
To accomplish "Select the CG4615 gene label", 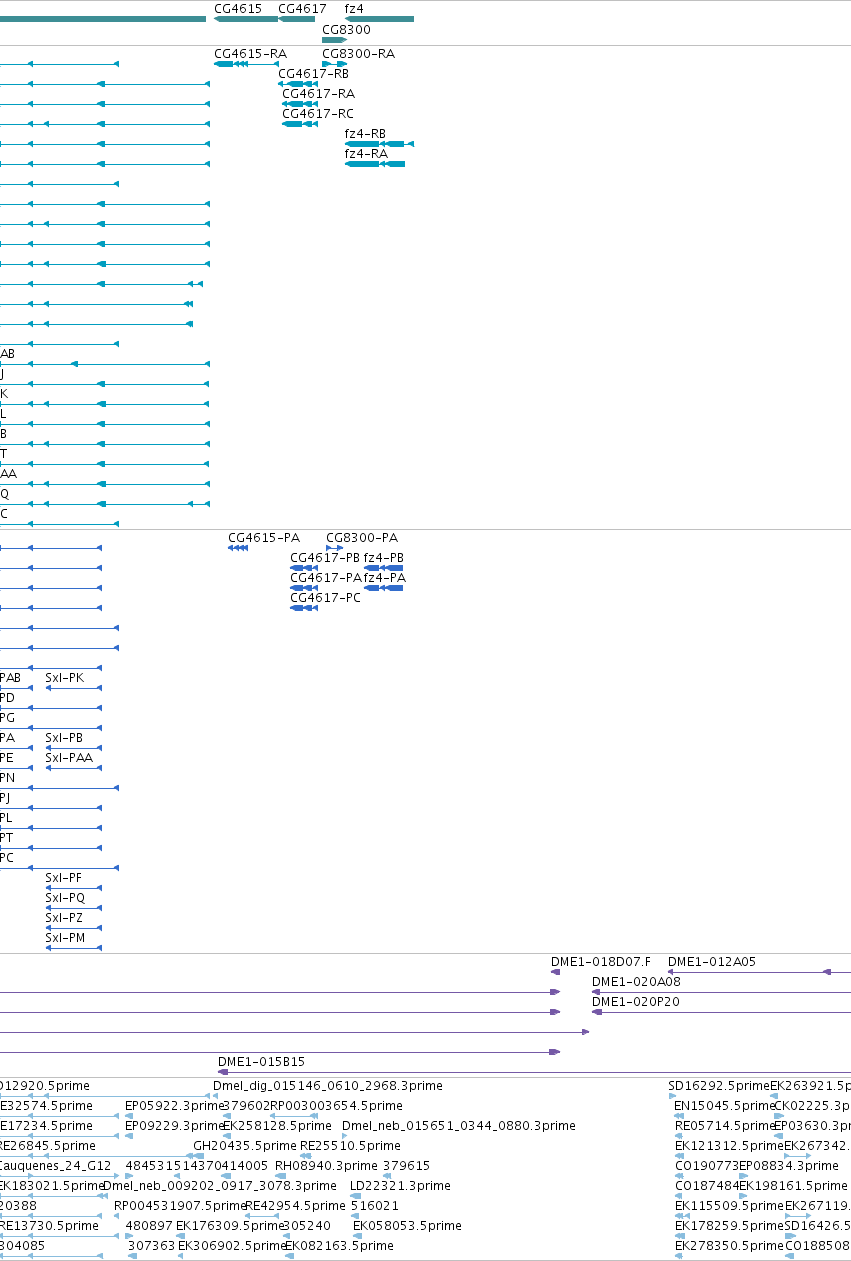I will tap(238, 8).
